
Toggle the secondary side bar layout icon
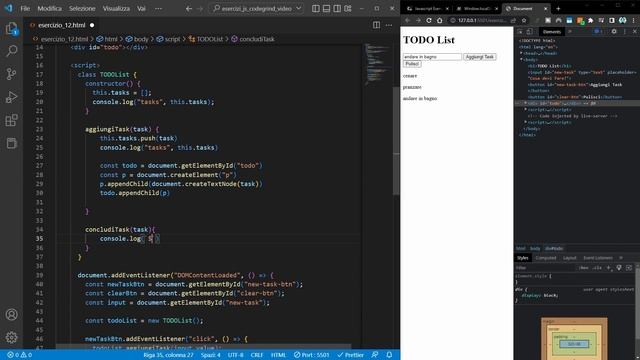pyautogui.click(x=337, y=8)
